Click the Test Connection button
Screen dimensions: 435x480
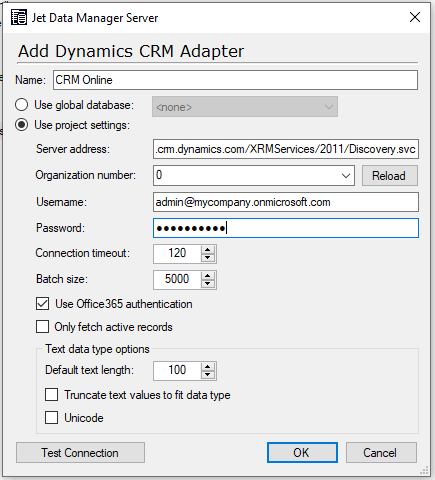pos(80,453)
